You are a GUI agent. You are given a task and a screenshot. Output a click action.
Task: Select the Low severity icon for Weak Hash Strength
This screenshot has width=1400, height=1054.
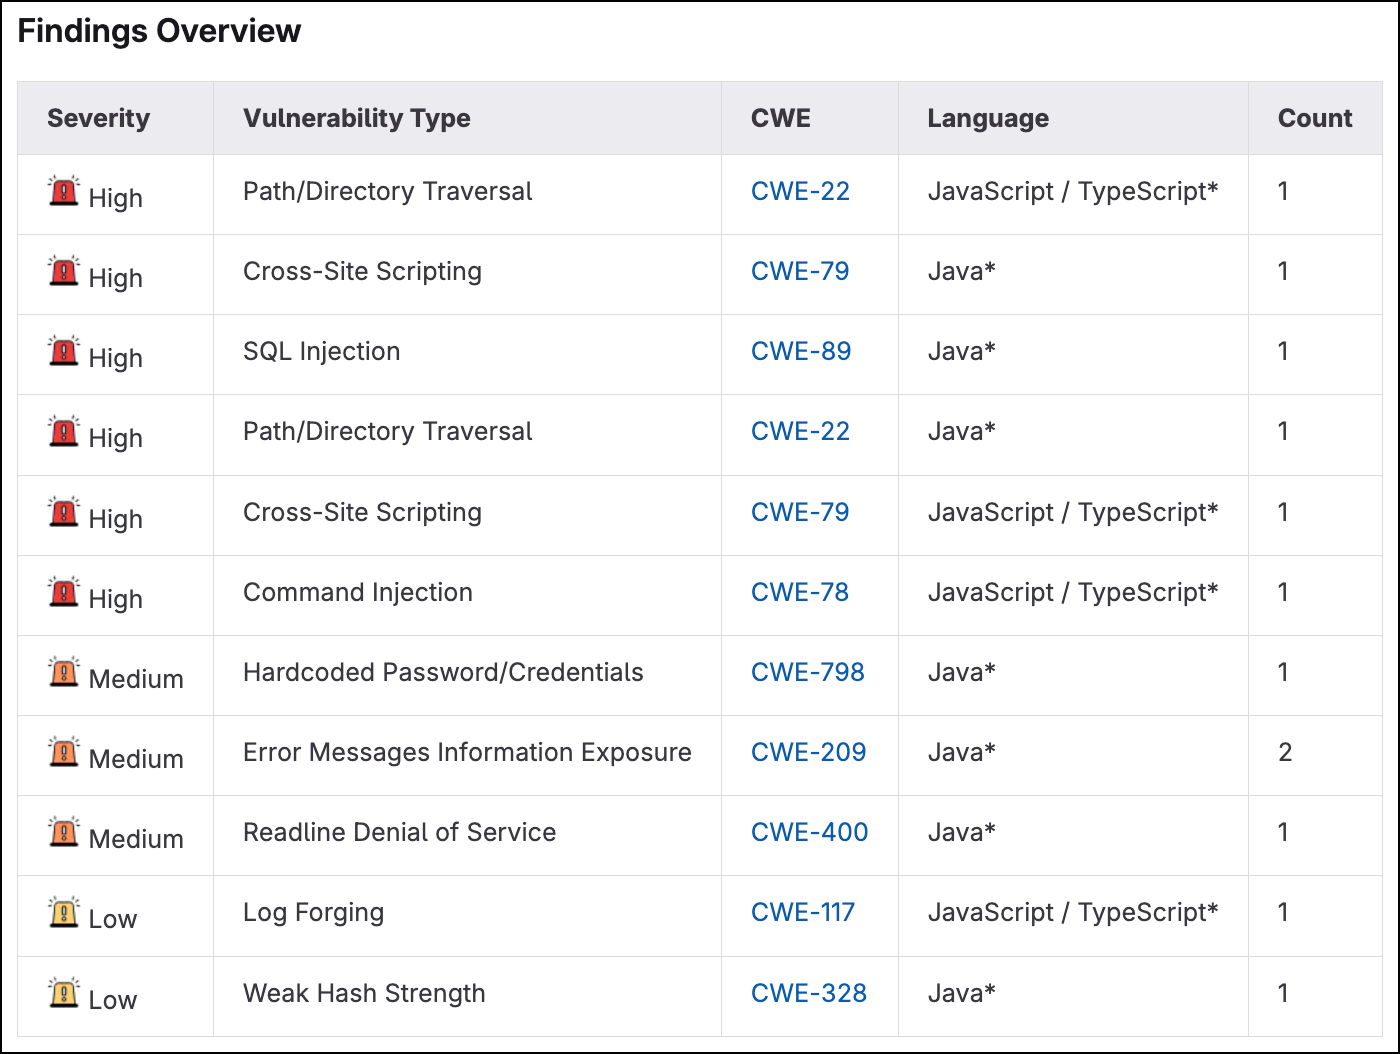point(64,993)
